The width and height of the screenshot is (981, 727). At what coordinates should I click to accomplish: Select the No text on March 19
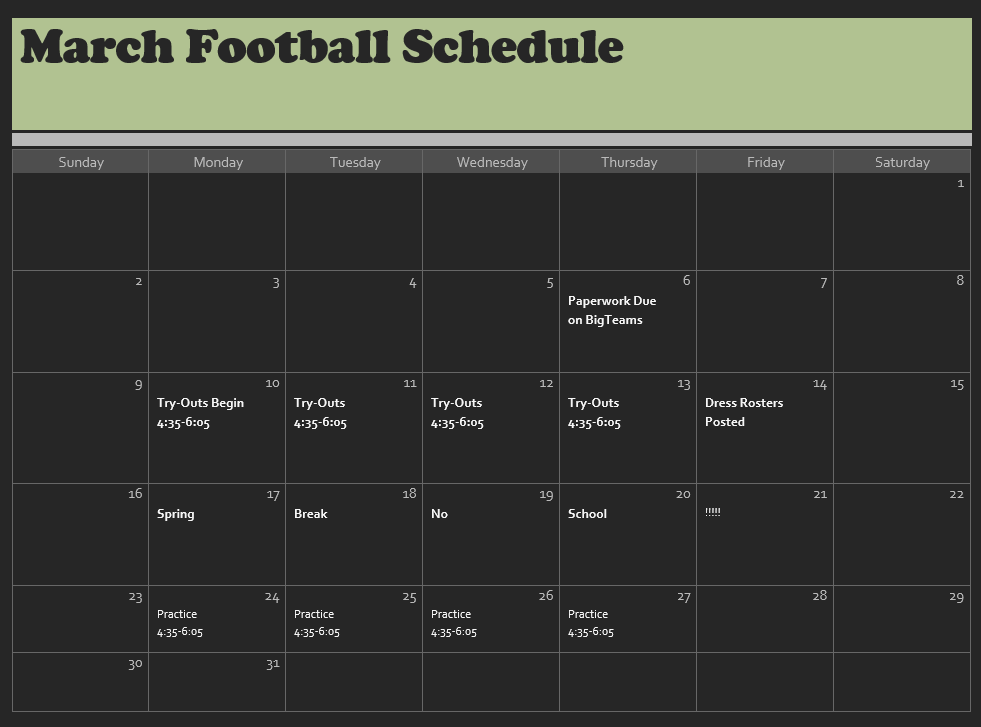439,514
